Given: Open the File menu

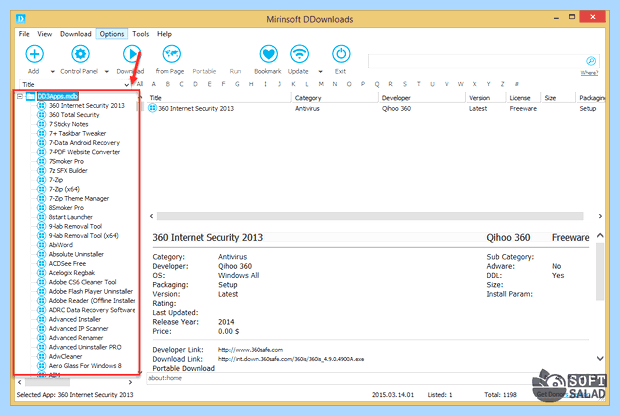Looking at the screenshot, I should 24,34.
